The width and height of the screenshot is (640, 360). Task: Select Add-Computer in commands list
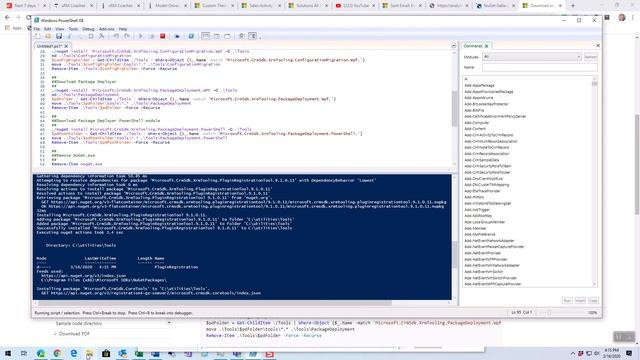[x=476, y=122]
